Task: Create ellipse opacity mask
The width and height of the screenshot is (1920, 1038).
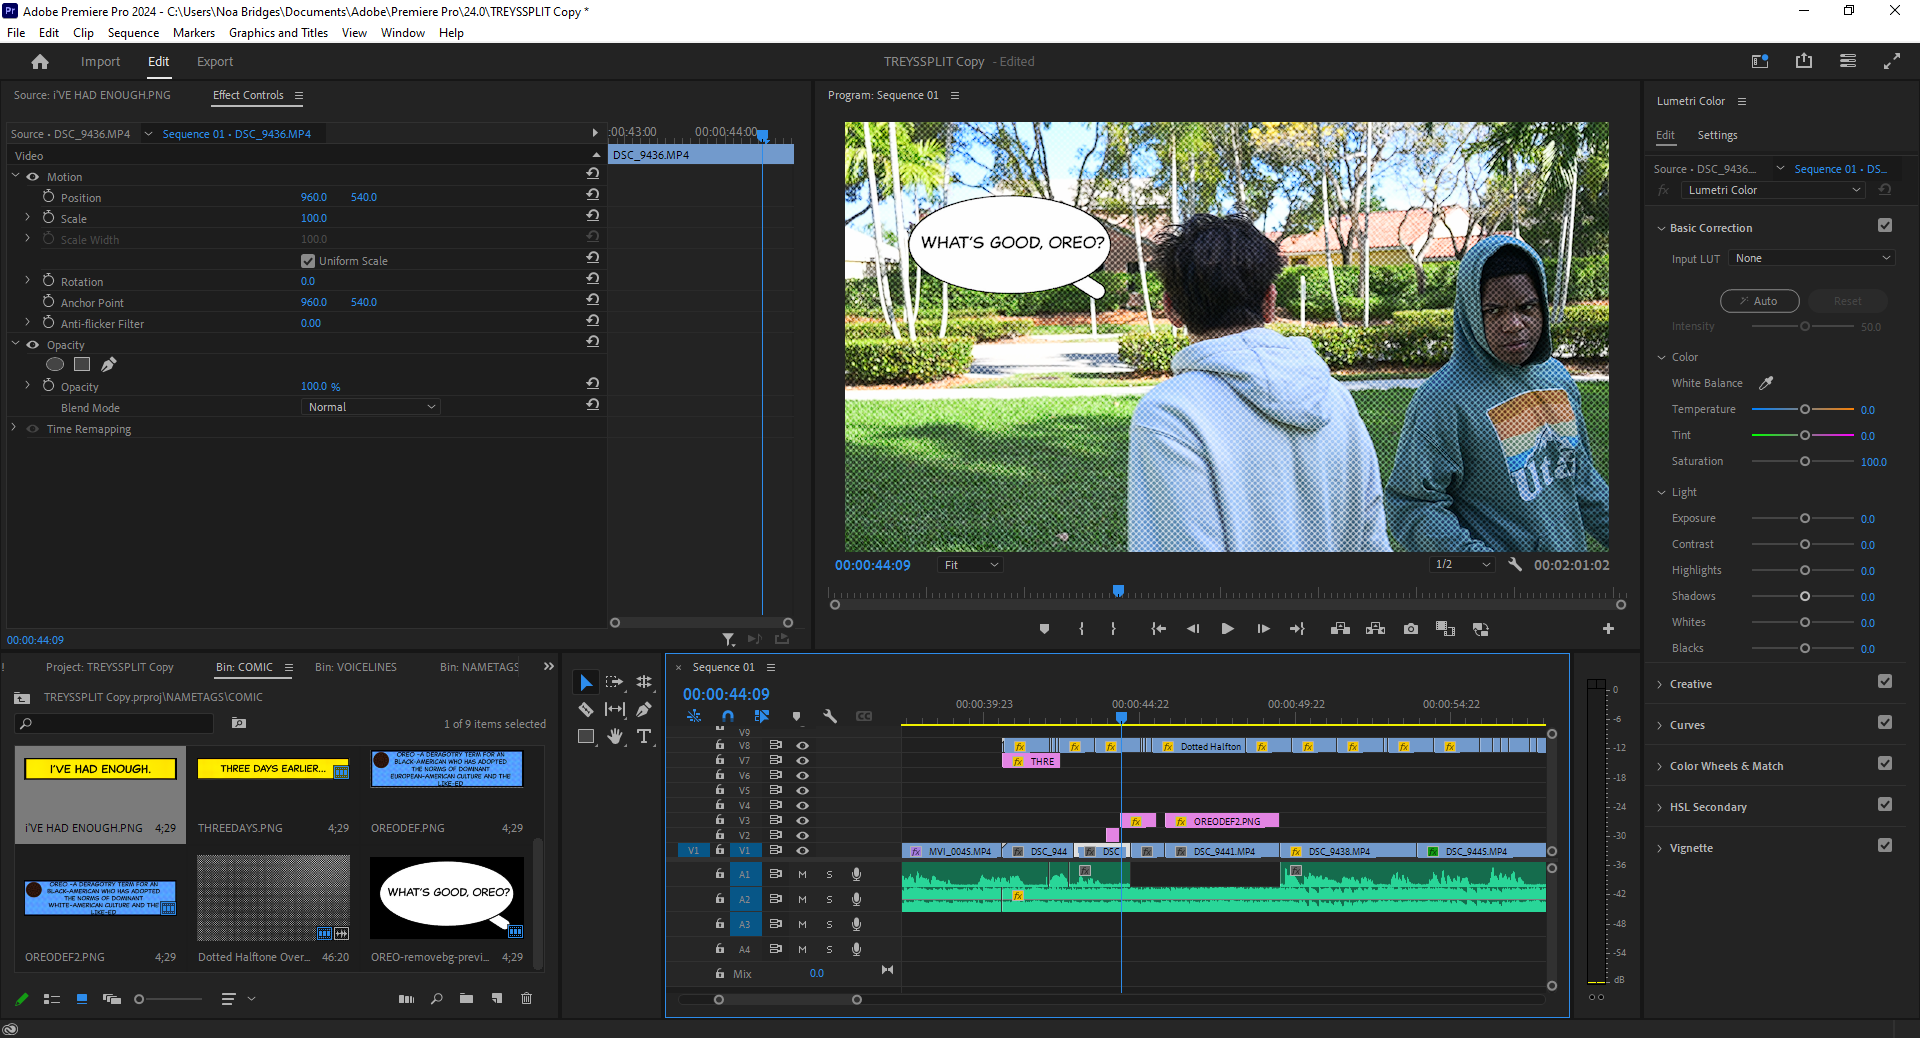Action: coord(56,364)
